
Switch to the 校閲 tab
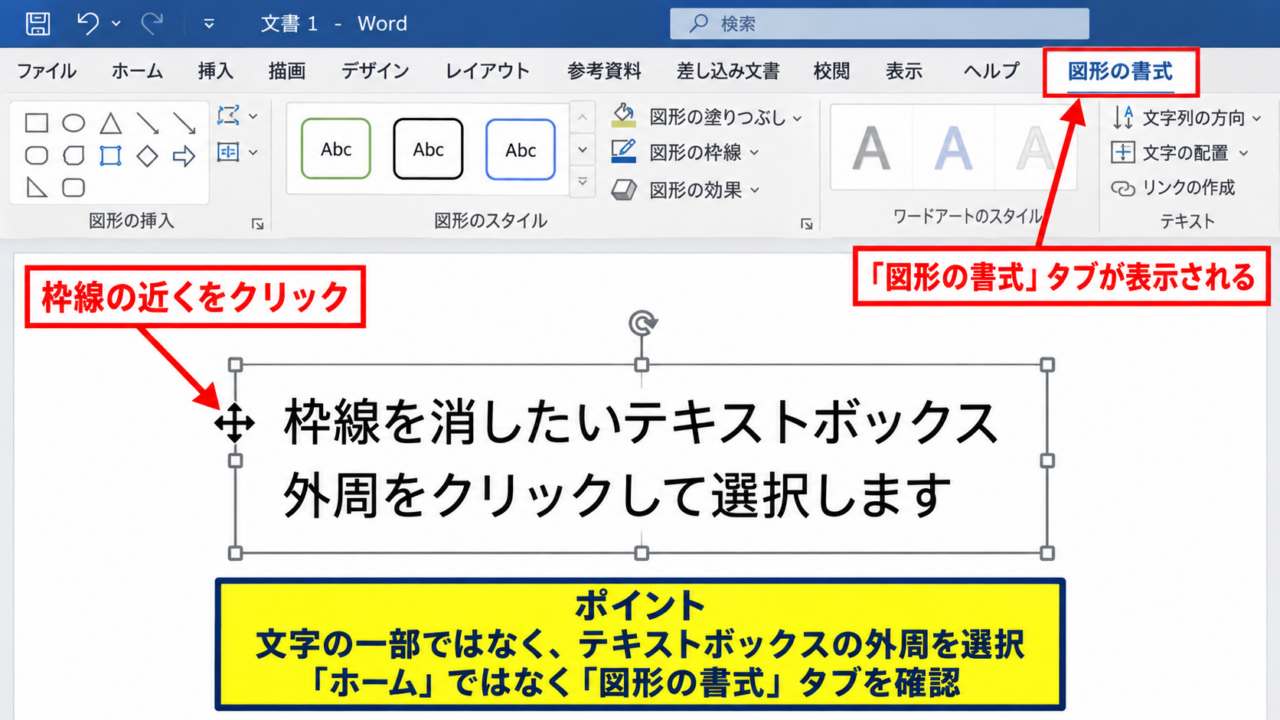[831, 71]
